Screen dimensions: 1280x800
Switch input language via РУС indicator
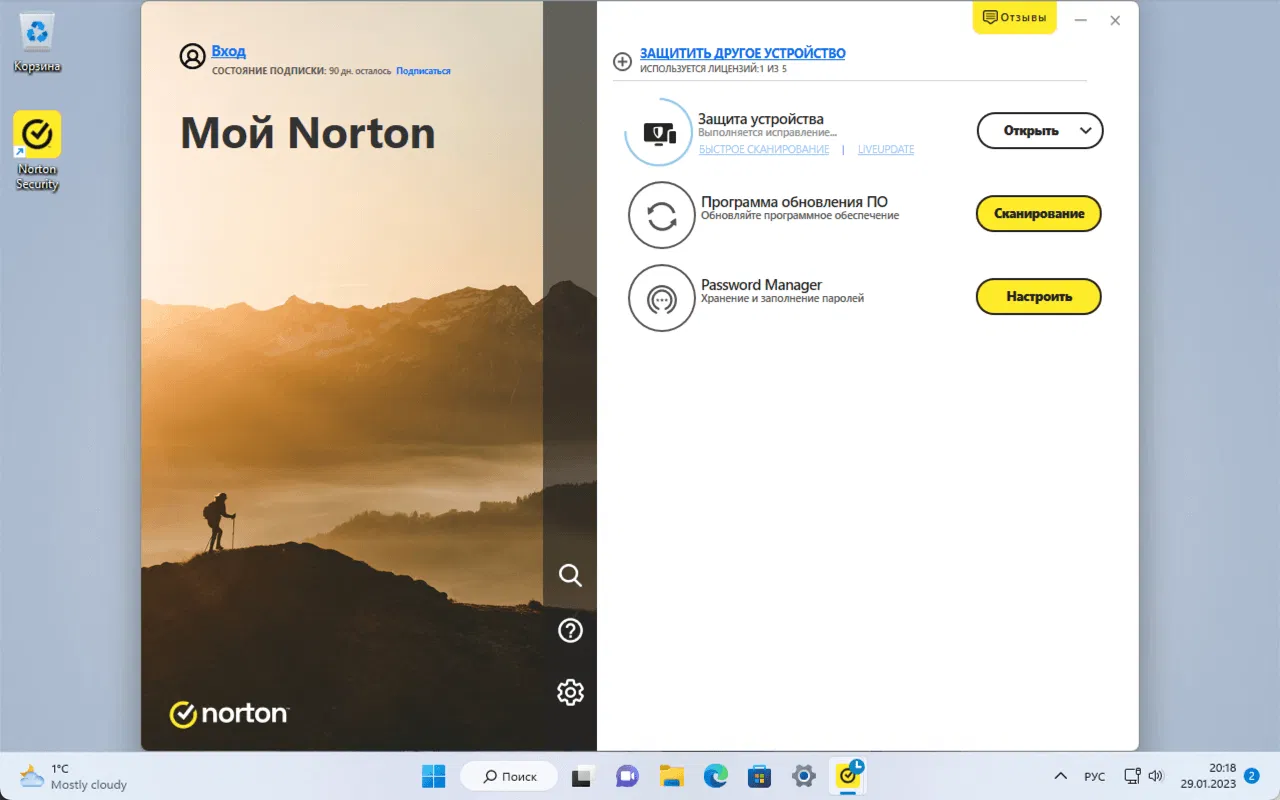pyautogui.click(x=1094, y=776)
